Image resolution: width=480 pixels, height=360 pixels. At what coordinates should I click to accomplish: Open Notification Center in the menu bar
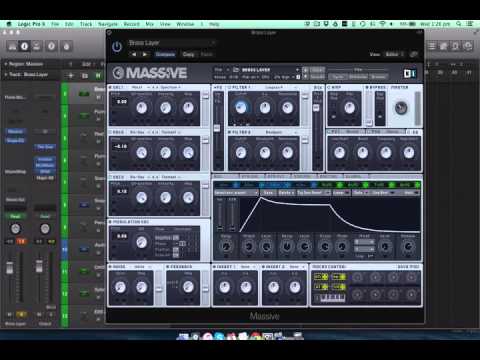point(470,24)
